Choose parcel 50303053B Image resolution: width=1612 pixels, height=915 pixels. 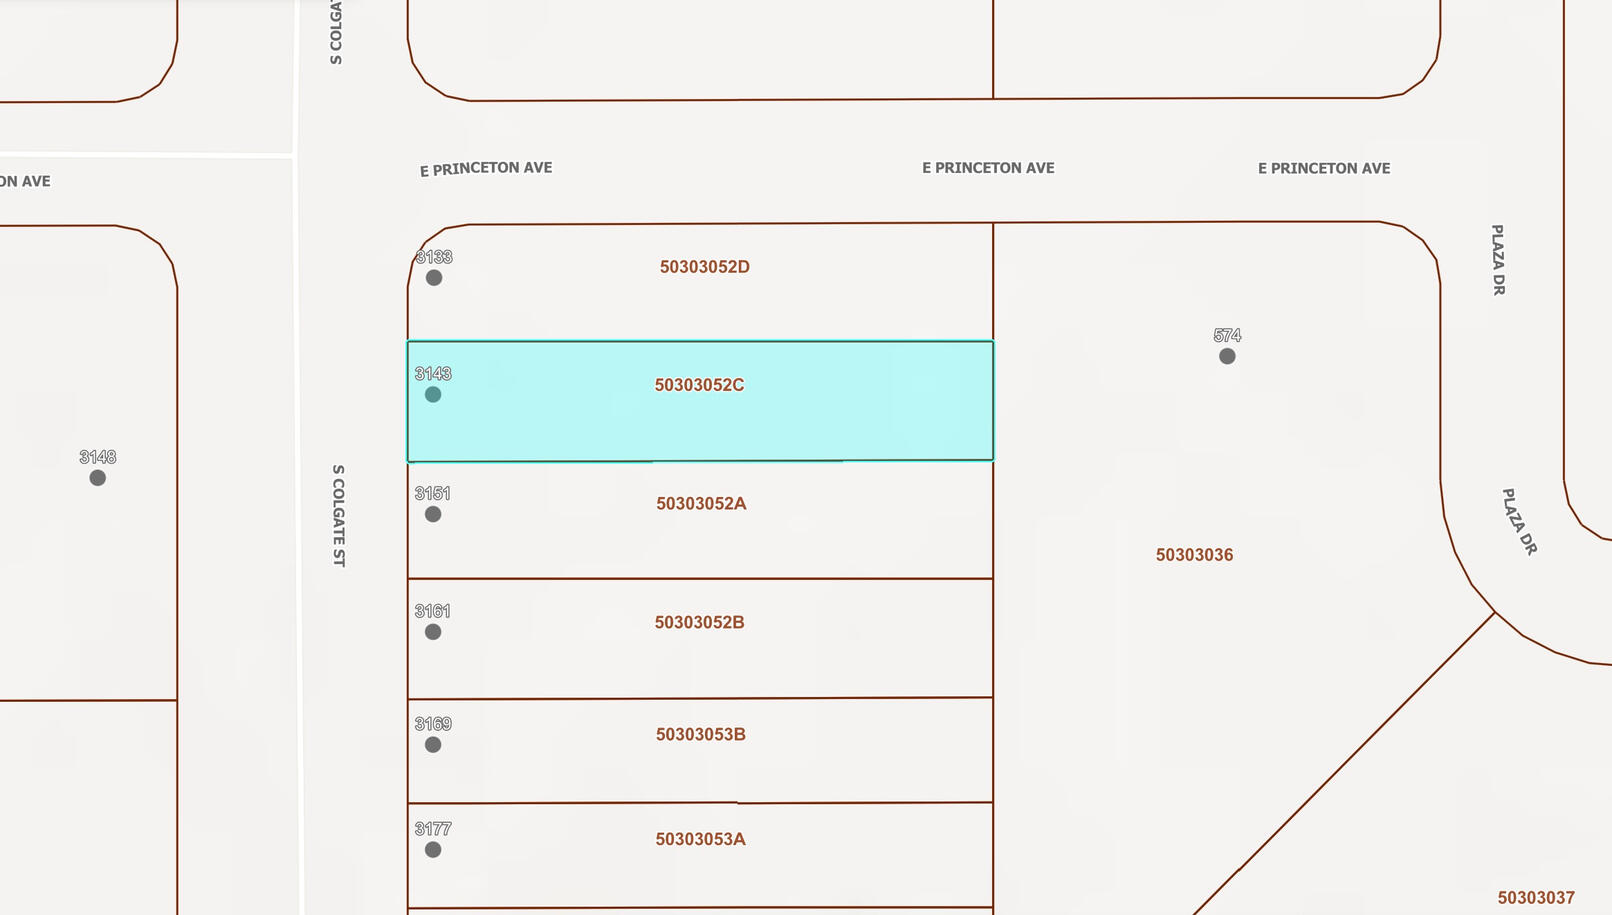tap(700, 735)
